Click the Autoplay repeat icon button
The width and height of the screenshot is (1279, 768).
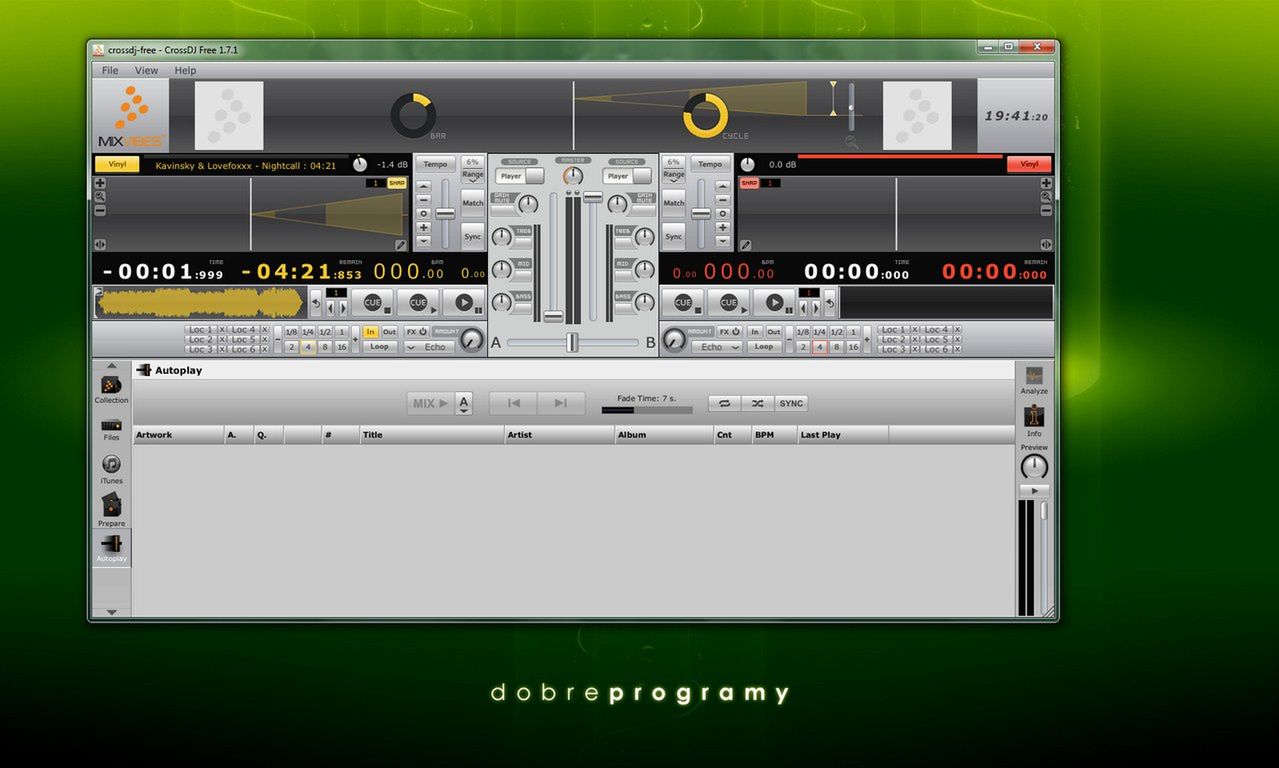click(x=724, y=403)
